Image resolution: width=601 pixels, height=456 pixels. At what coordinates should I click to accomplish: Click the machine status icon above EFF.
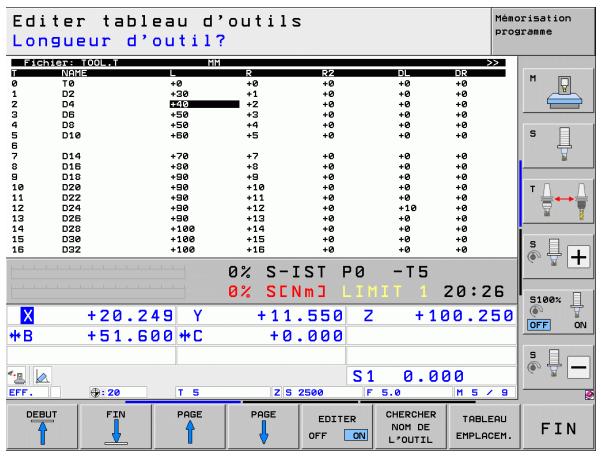pos(17,376)
